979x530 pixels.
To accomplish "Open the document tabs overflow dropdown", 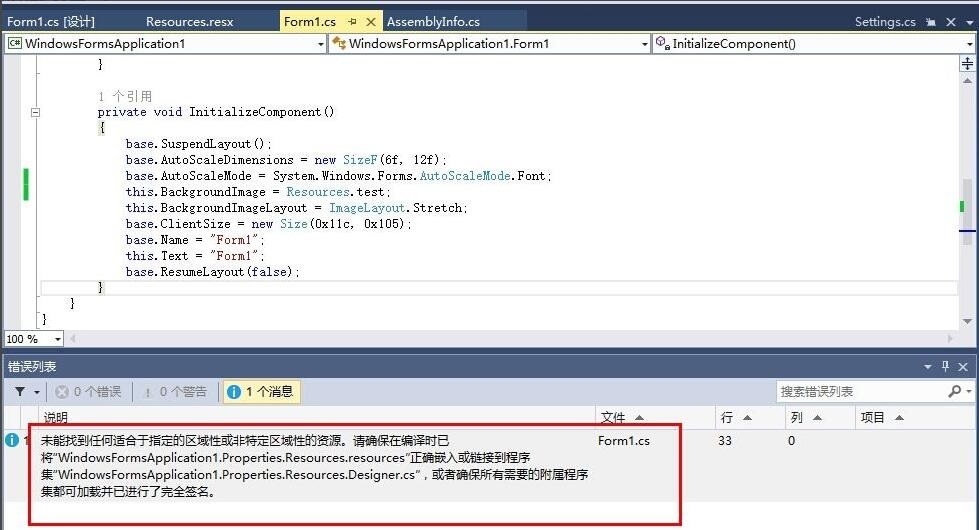I will pyautogui.click(x=970, y=22).
